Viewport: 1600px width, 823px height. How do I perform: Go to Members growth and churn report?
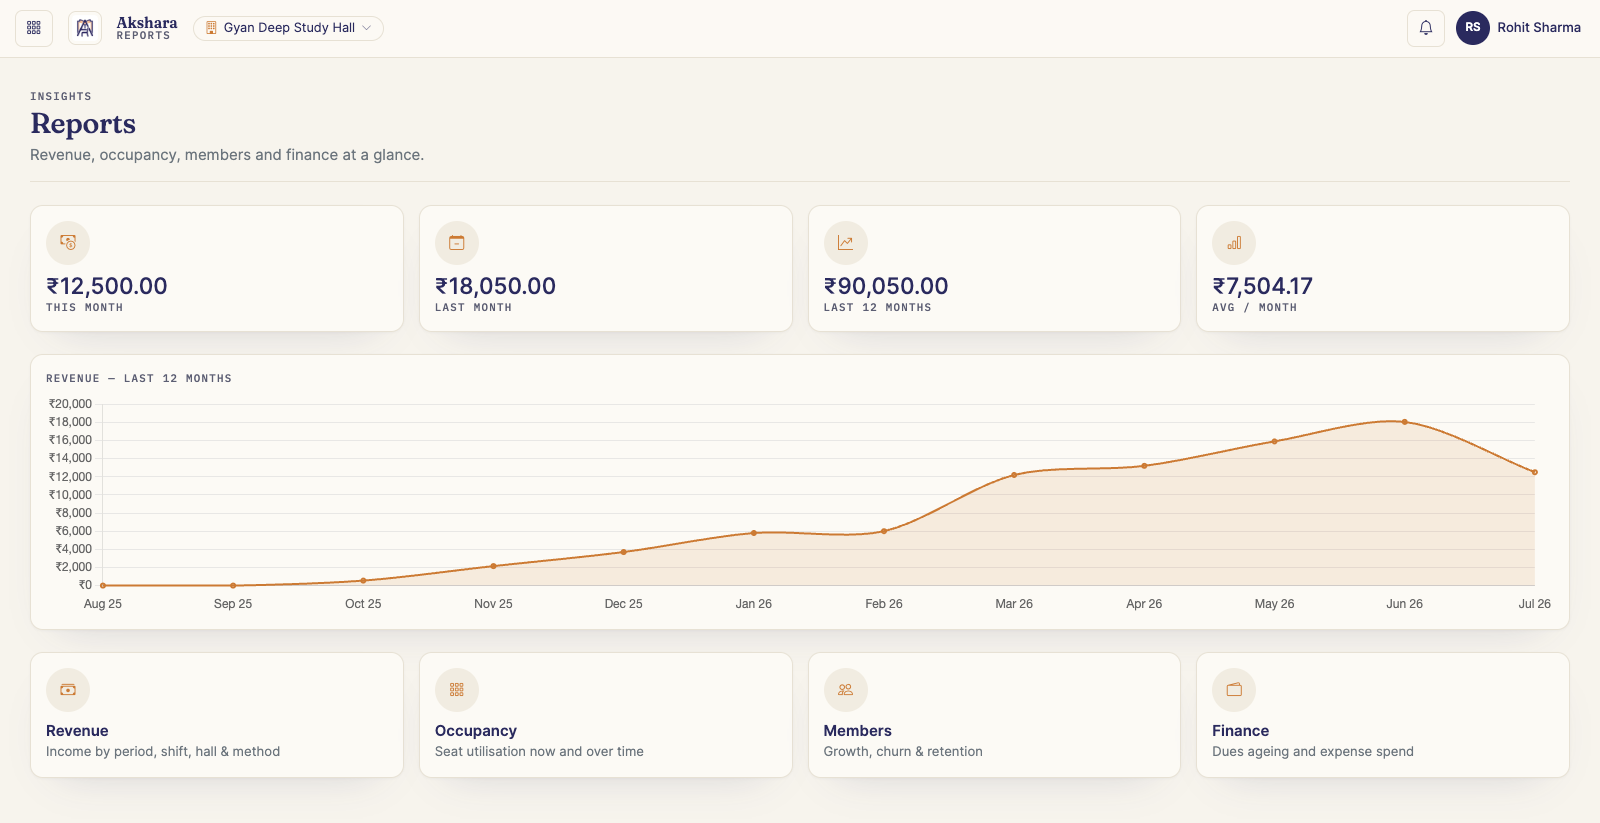click(994, 715)
